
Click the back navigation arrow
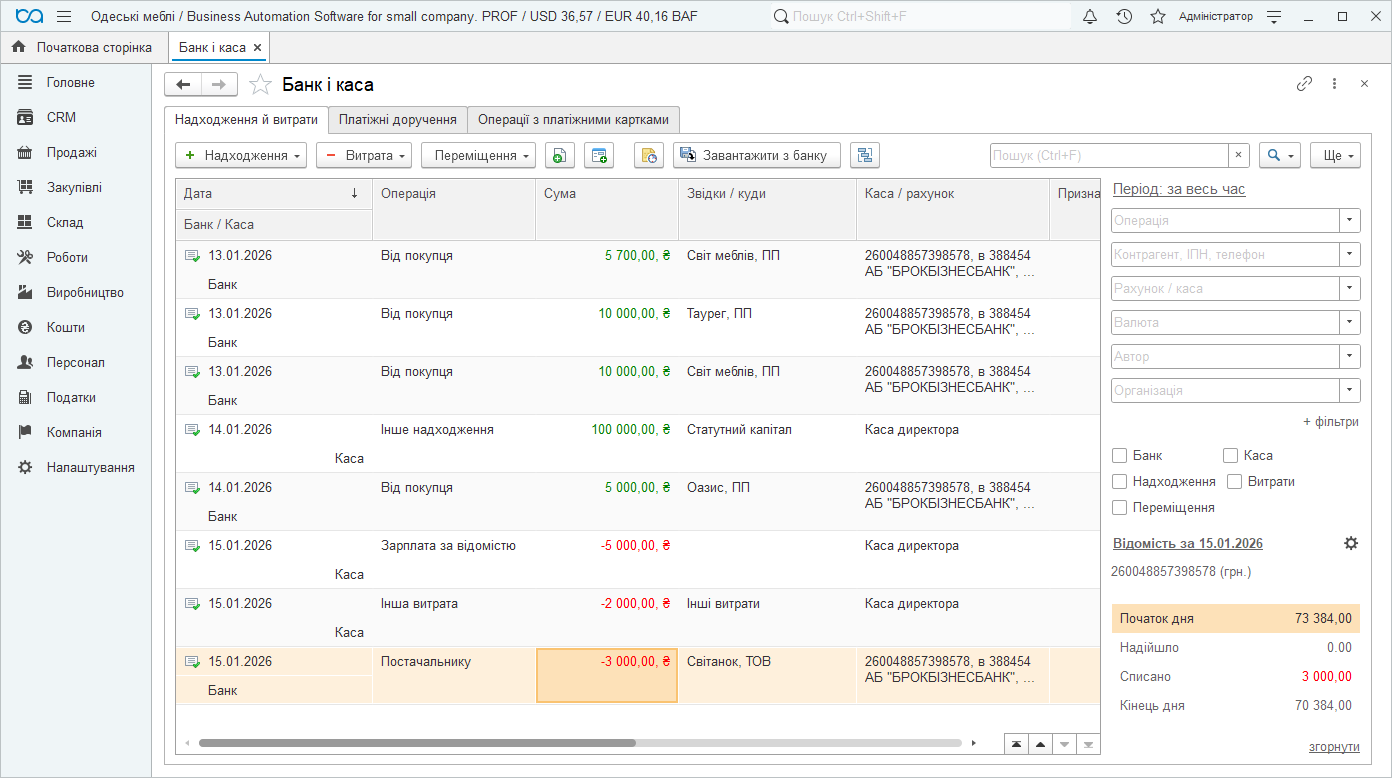click(x=183, y=85)
